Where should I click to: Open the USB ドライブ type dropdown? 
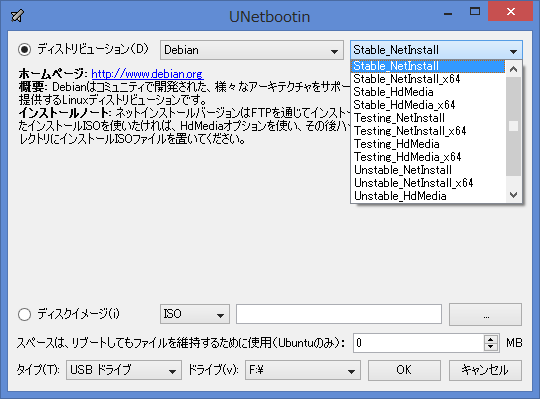tap(124, 370)
